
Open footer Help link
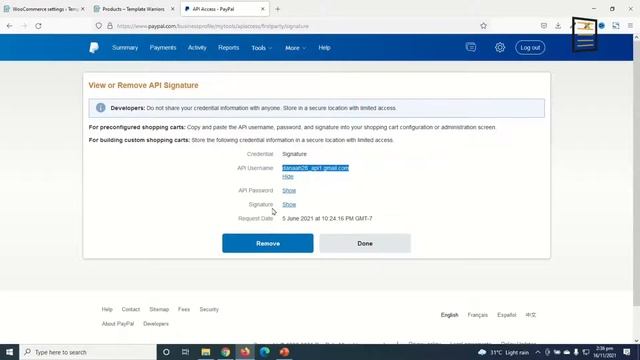107,309
